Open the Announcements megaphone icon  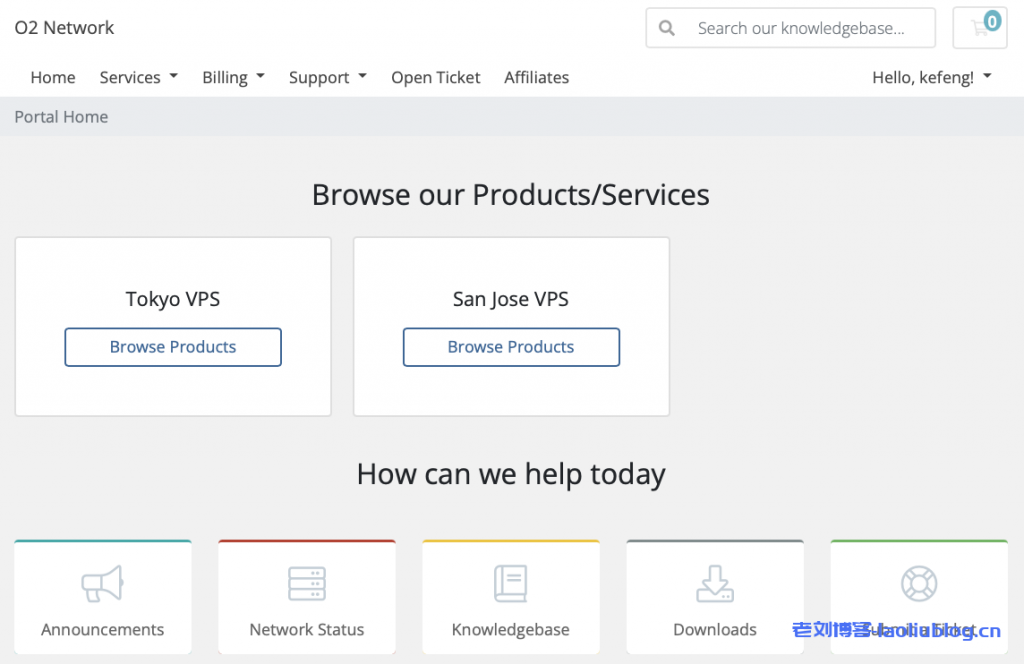[102, 584]
